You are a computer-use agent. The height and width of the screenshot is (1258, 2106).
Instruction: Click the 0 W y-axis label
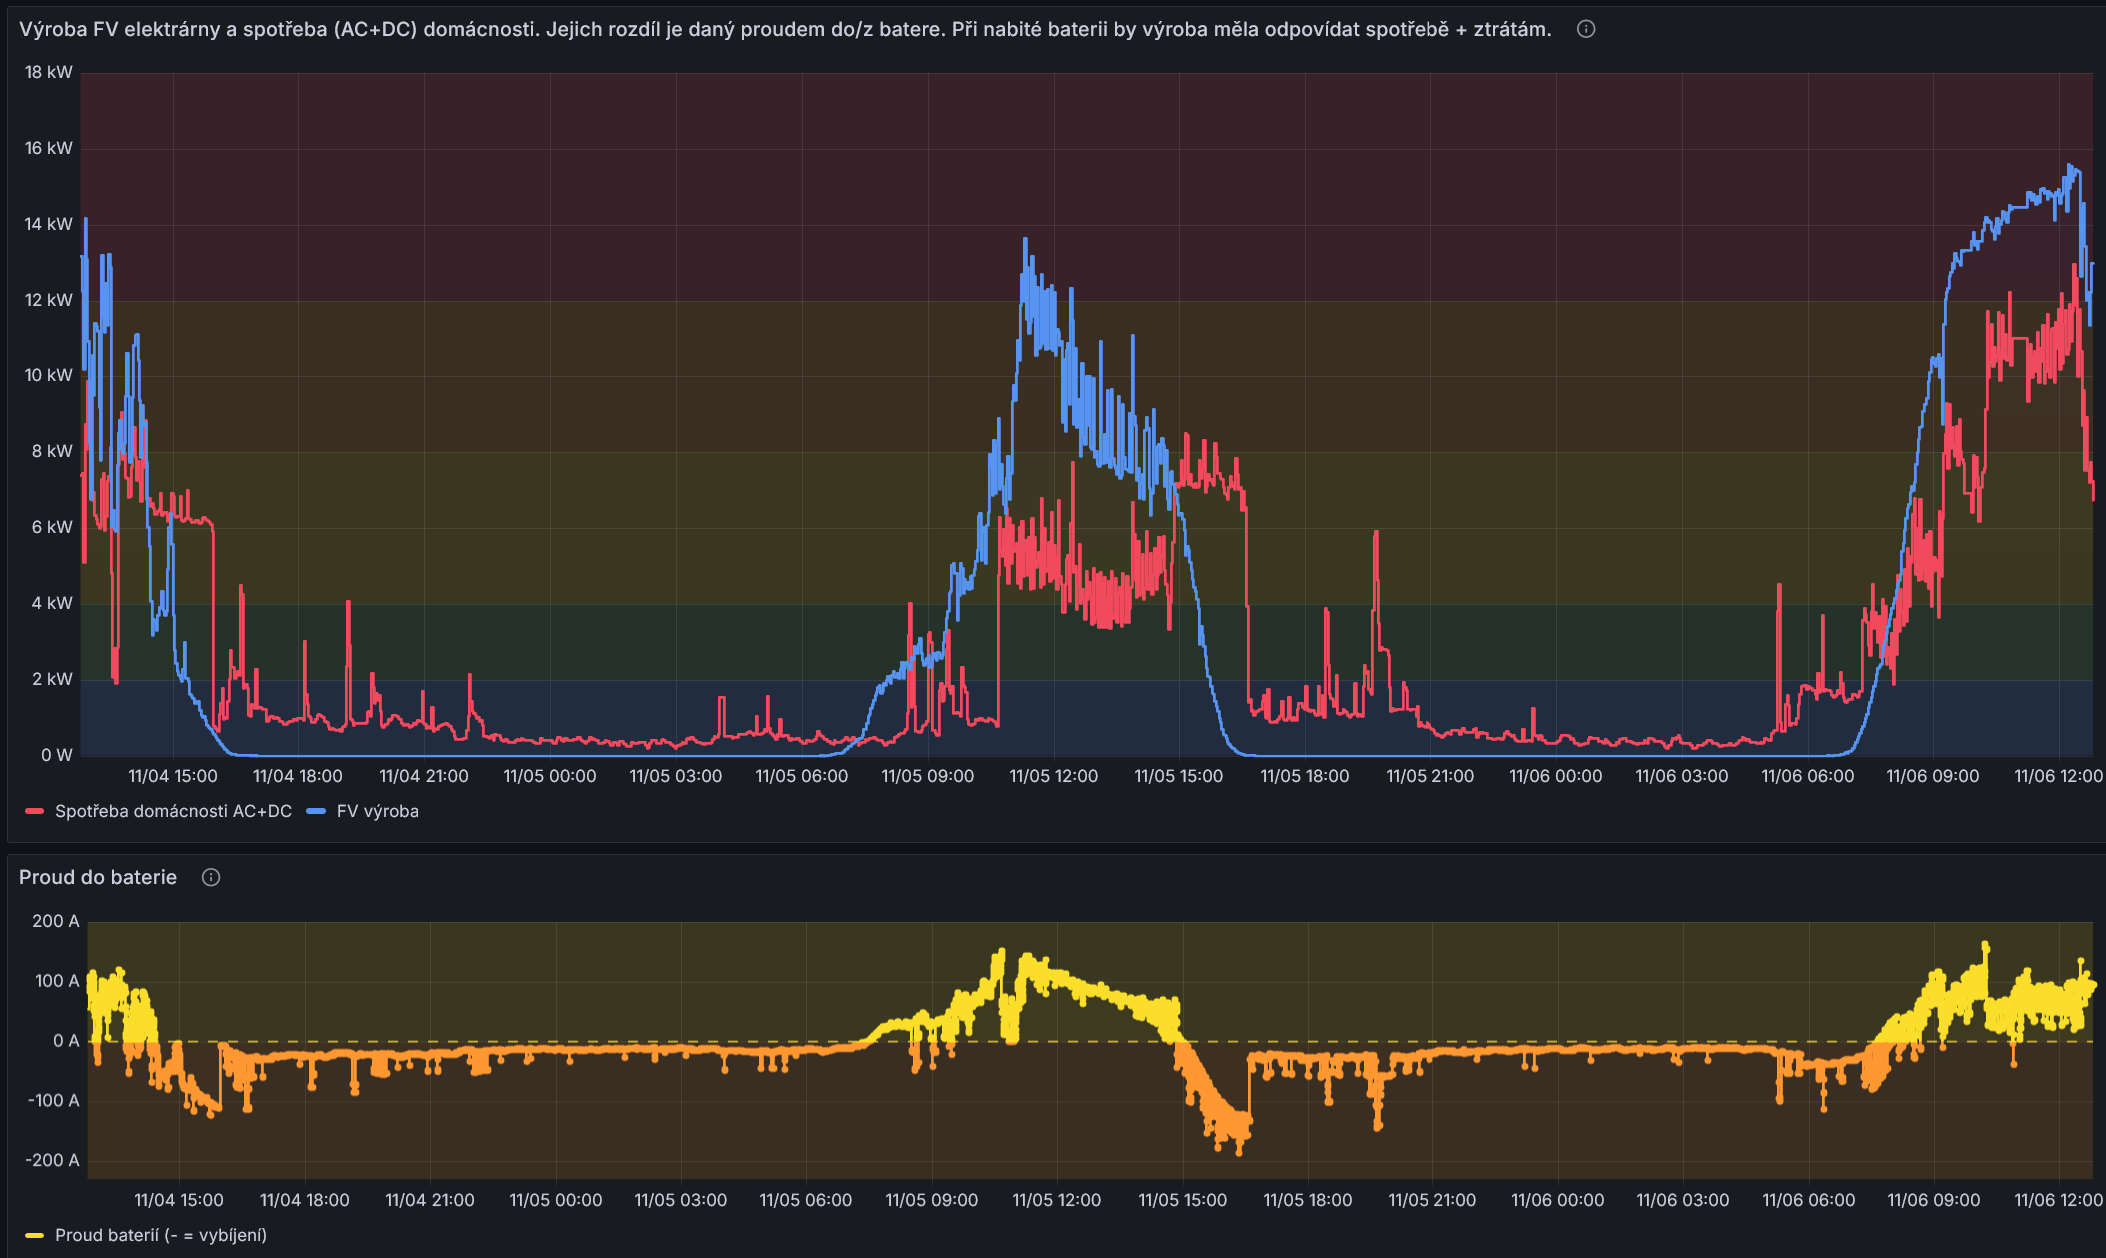click(56, 755)
